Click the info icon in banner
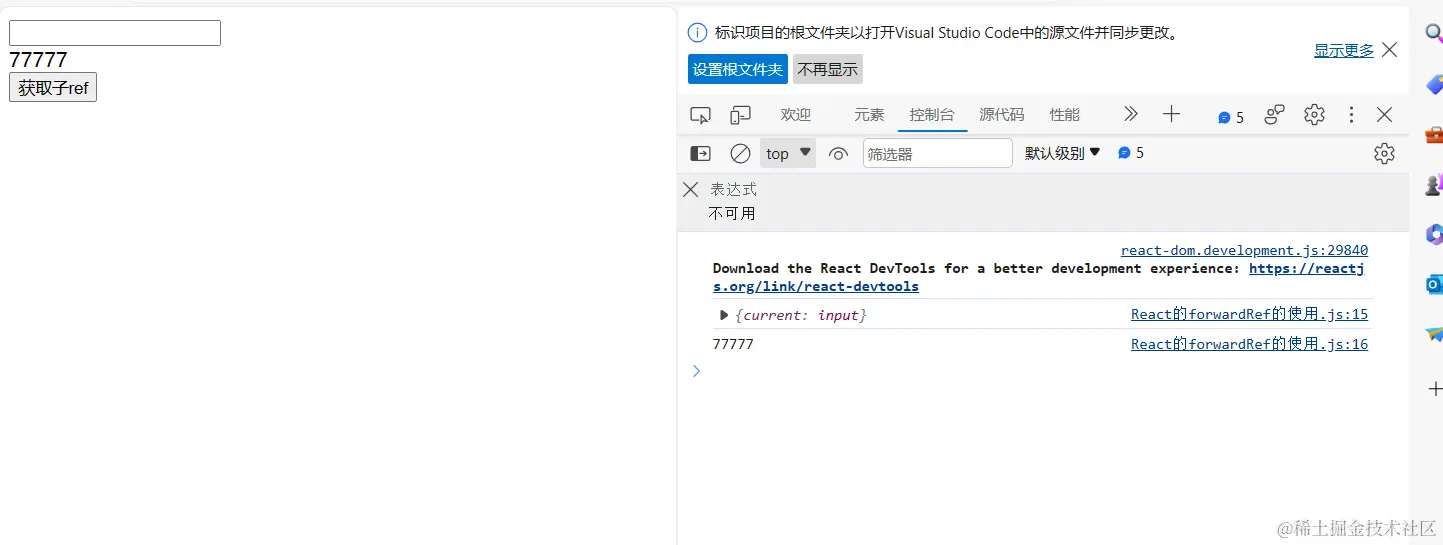This screenshot has height=545, width=1443. pyautogui.click(x=698, y=32)
